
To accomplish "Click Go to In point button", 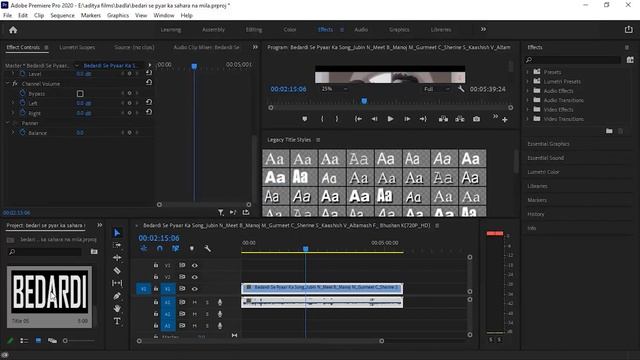I will click(x=358, y=119).
